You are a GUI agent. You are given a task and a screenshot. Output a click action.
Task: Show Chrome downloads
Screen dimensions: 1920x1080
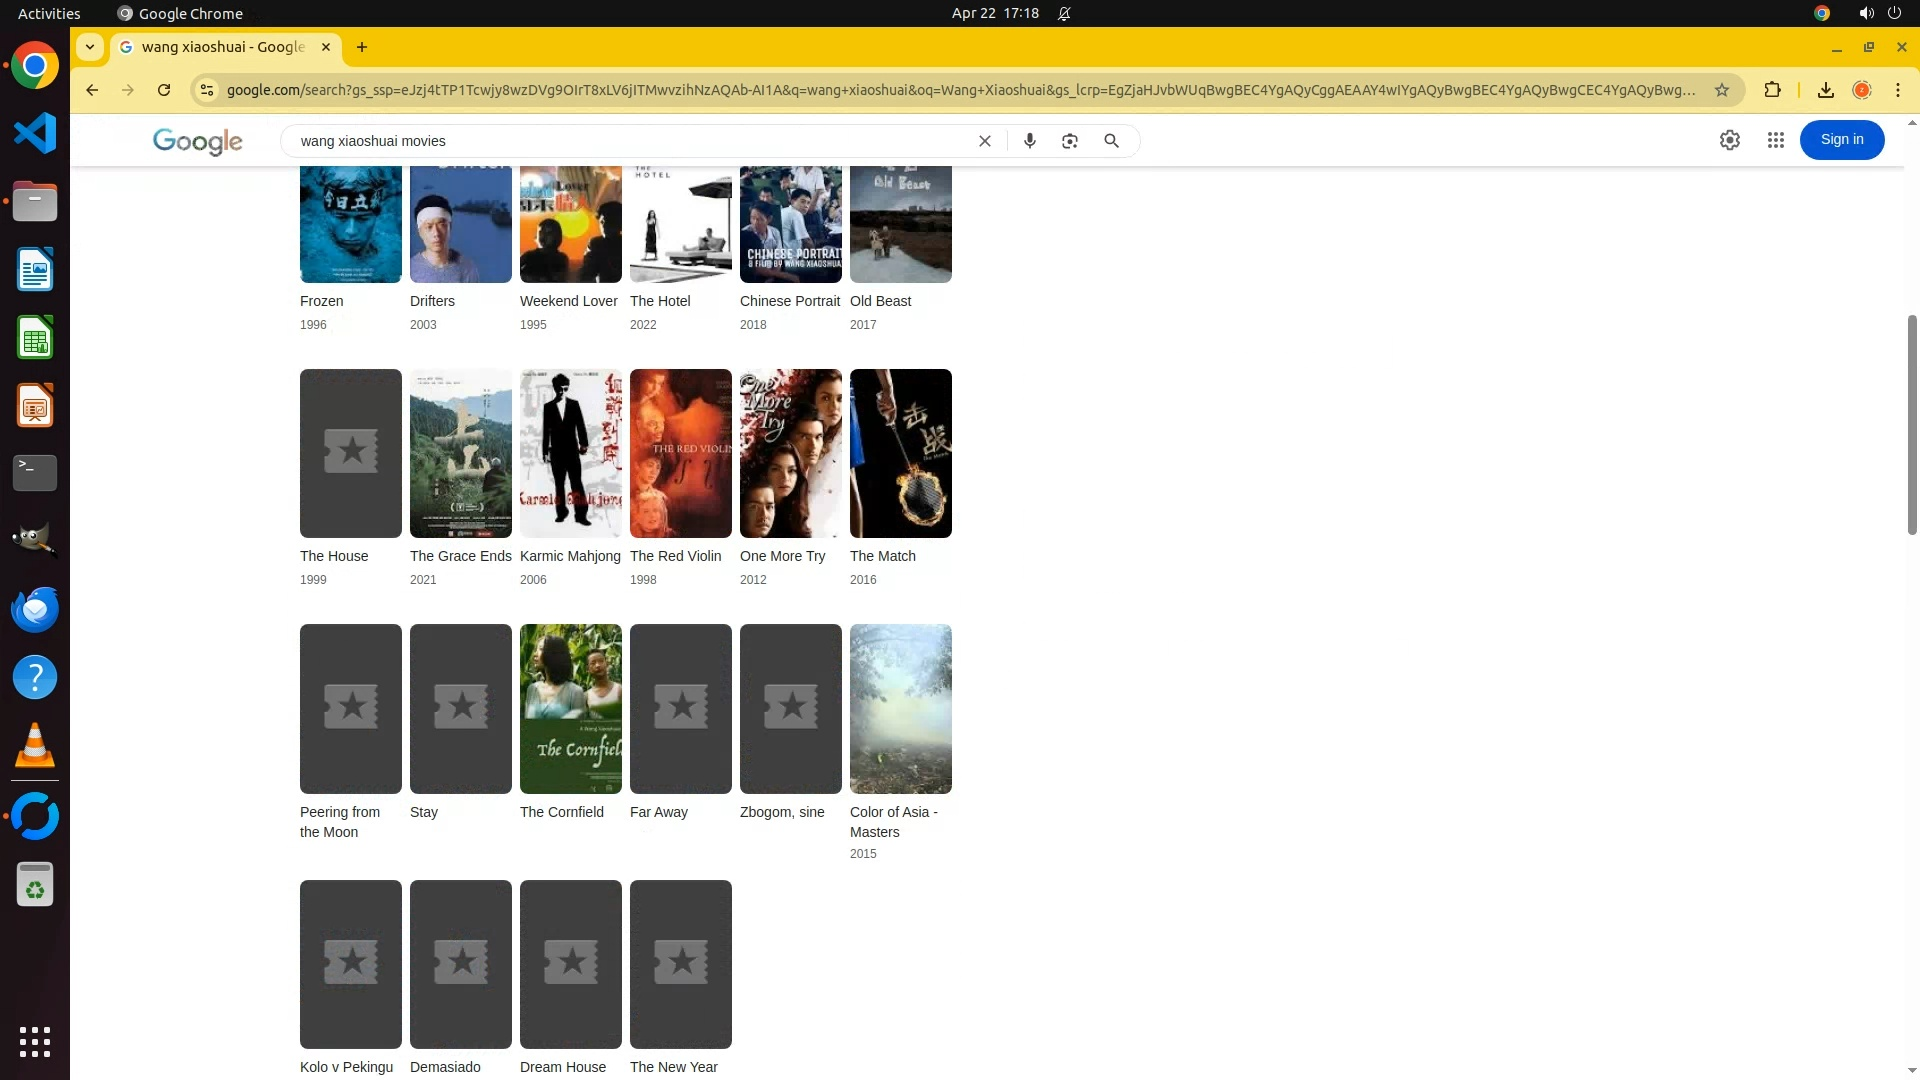pyautogui.click(x=1825, y=90)
